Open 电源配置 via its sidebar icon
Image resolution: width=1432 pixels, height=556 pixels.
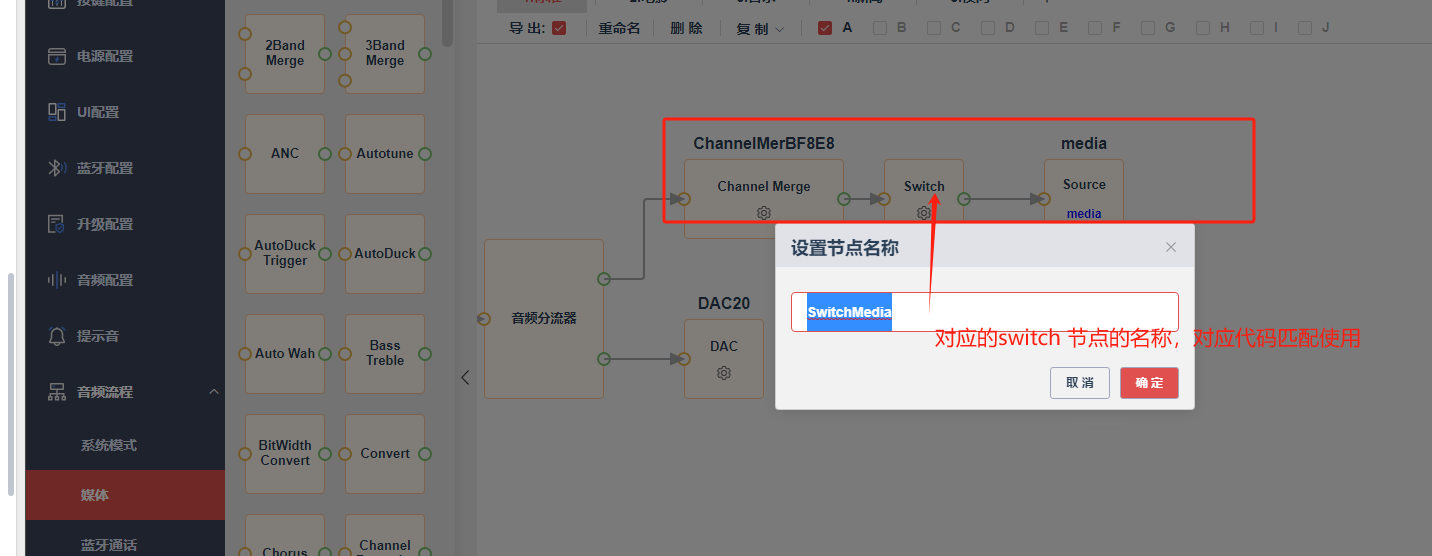click(x=57, y=56)
